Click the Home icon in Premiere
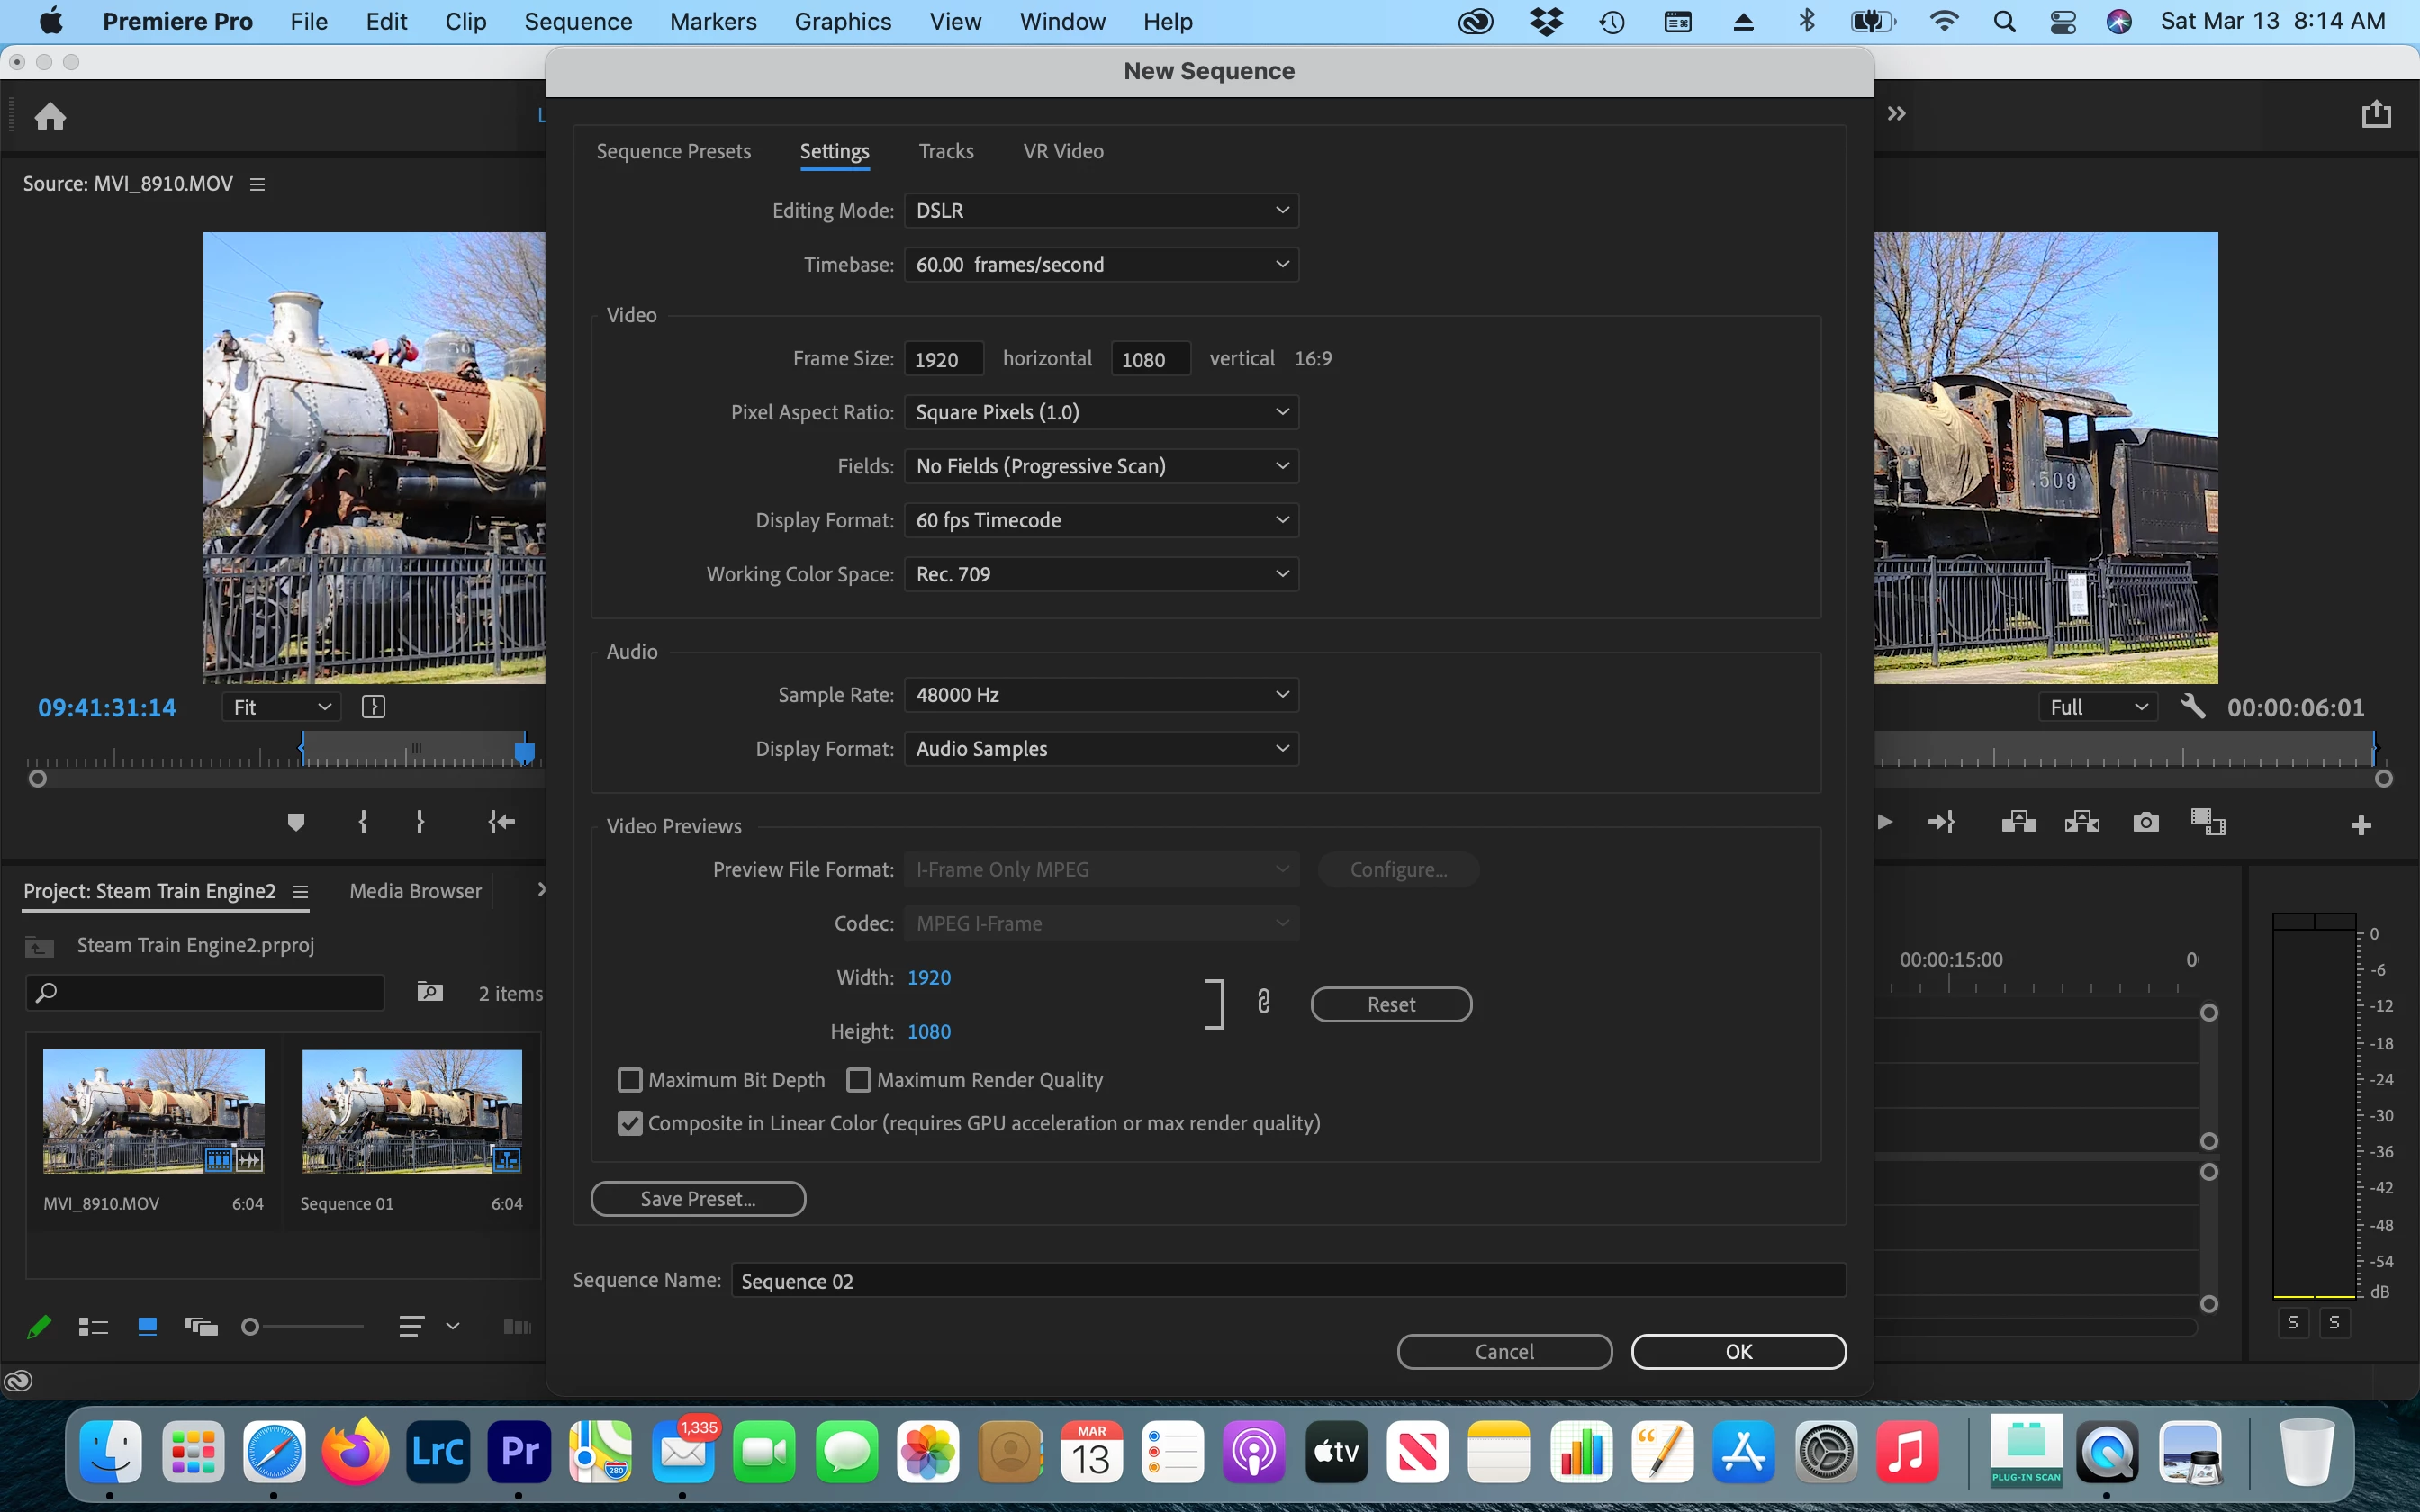2420x1512 pixels. 50,117
